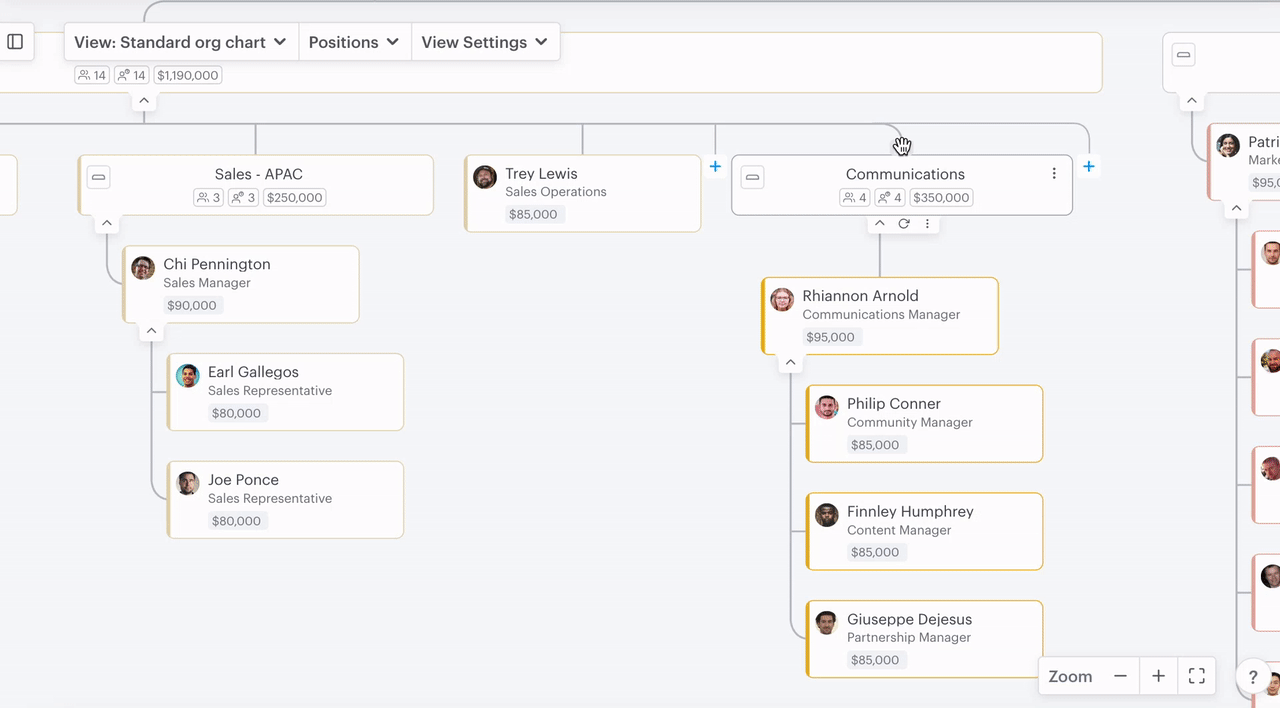
Task: Select the Giuseppe Dejesus employee card
Action: tap(923, 638)
